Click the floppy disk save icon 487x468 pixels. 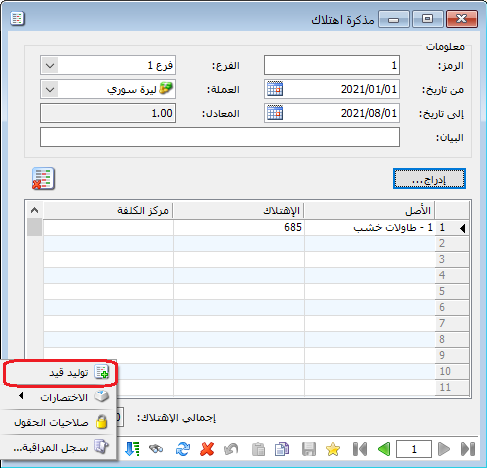click(309, 449)
